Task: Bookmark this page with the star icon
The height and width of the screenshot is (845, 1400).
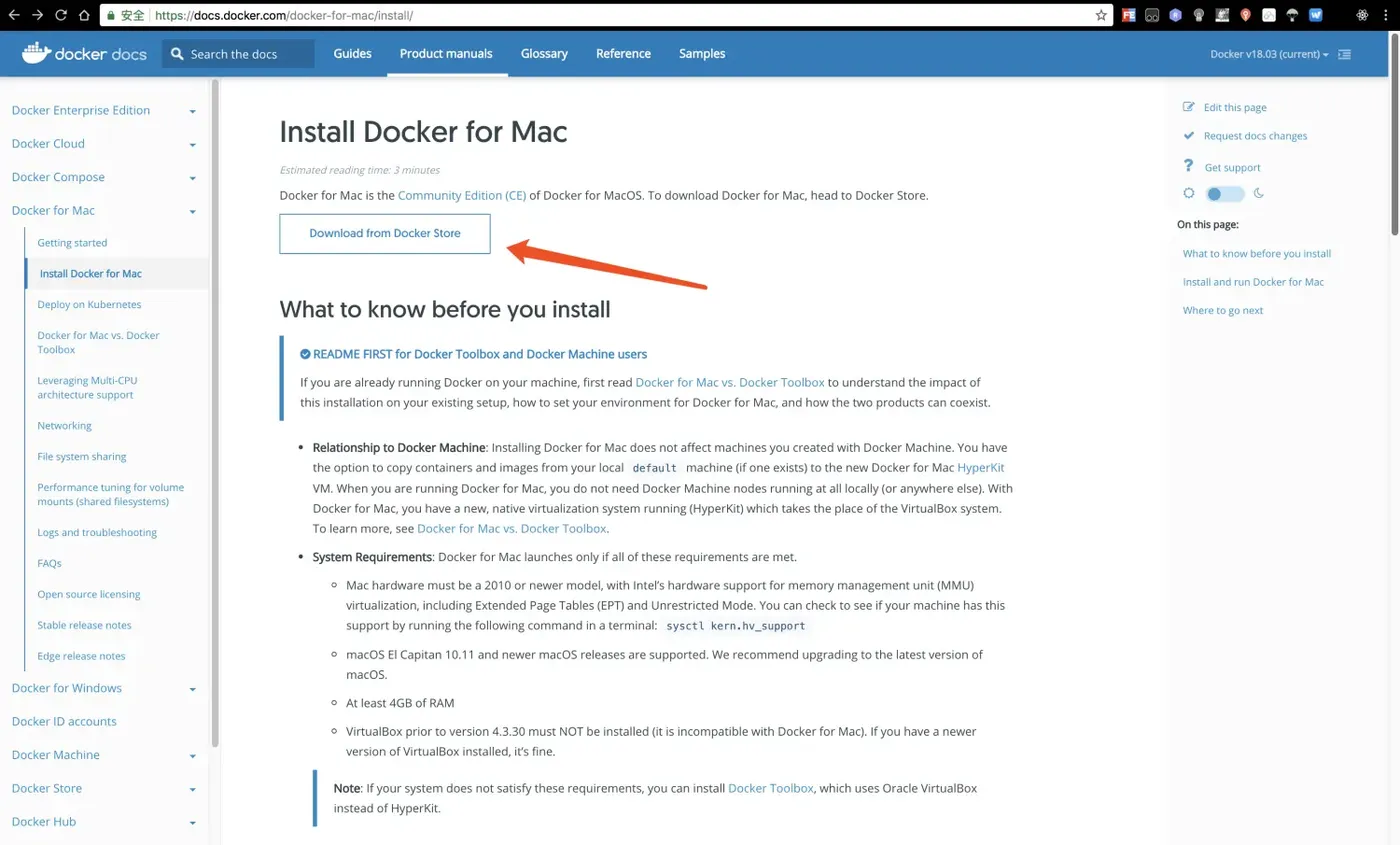Action: pos(1101,15)
